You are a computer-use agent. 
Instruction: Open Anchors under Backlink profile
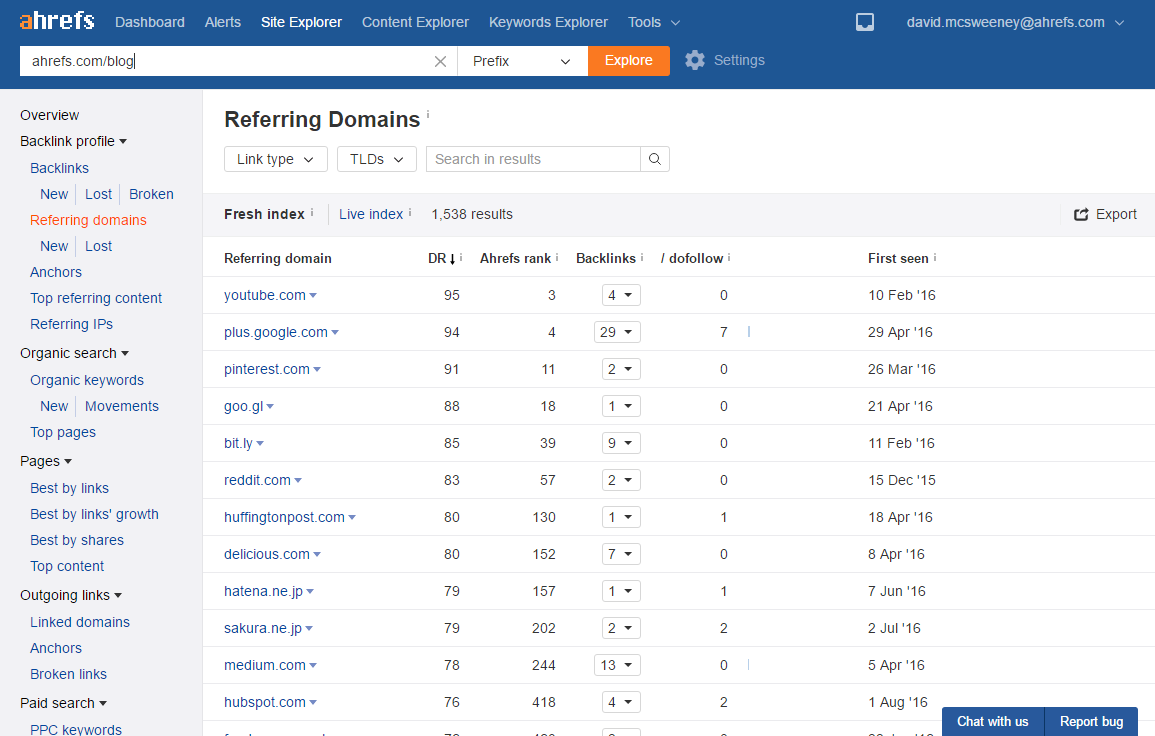(56, 273)
